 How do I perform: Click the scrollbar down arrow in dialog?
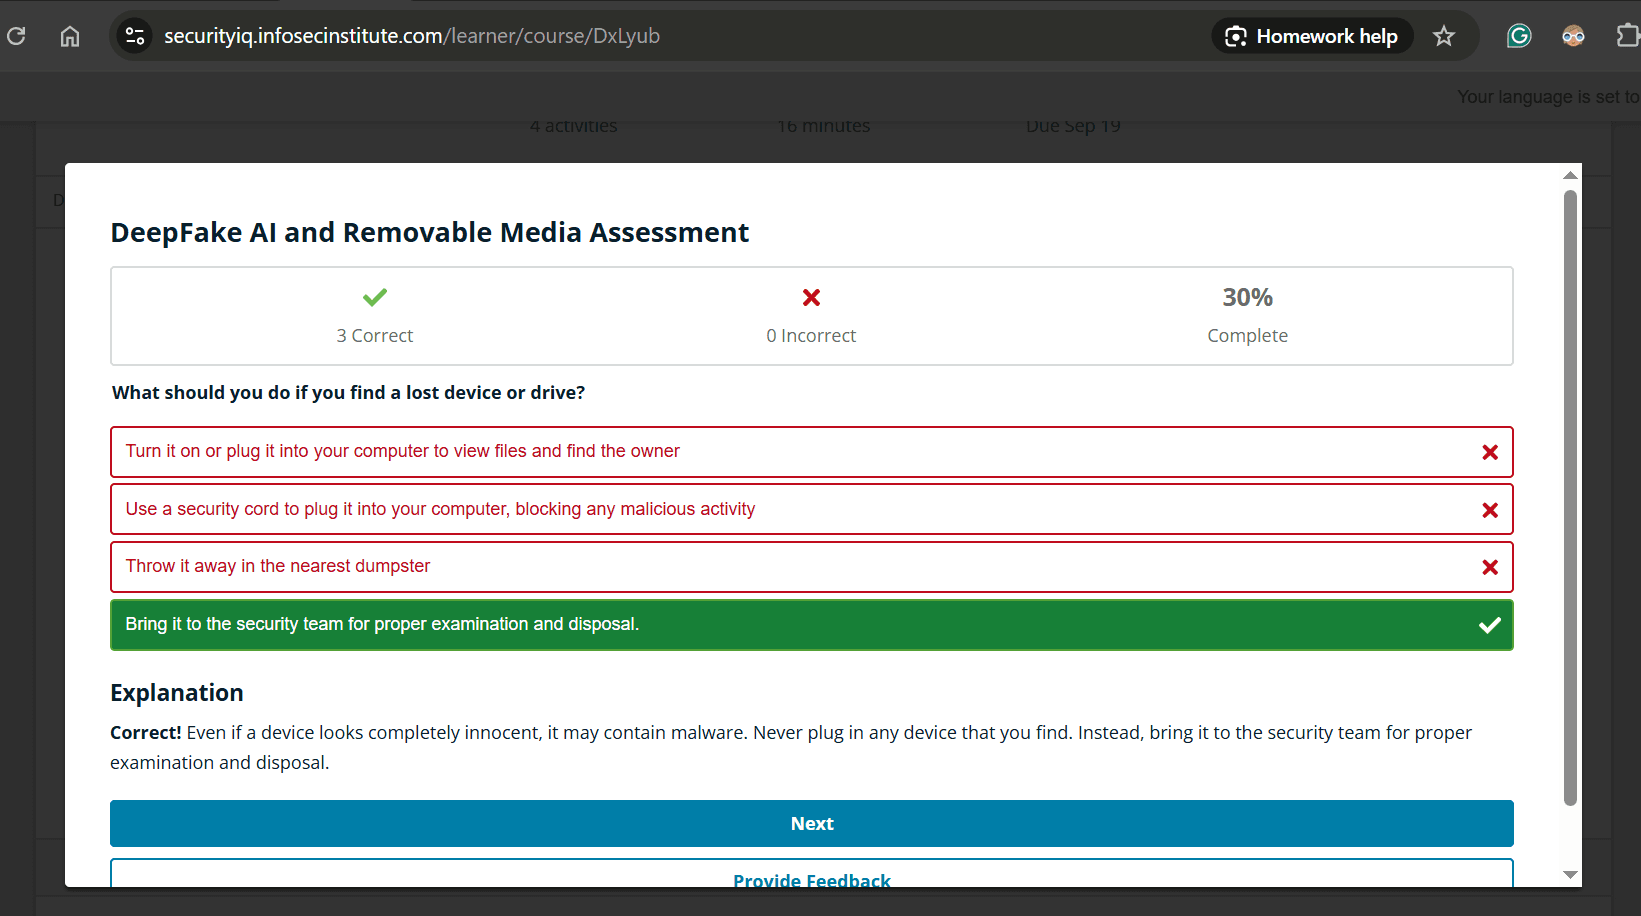(1570, 875)
